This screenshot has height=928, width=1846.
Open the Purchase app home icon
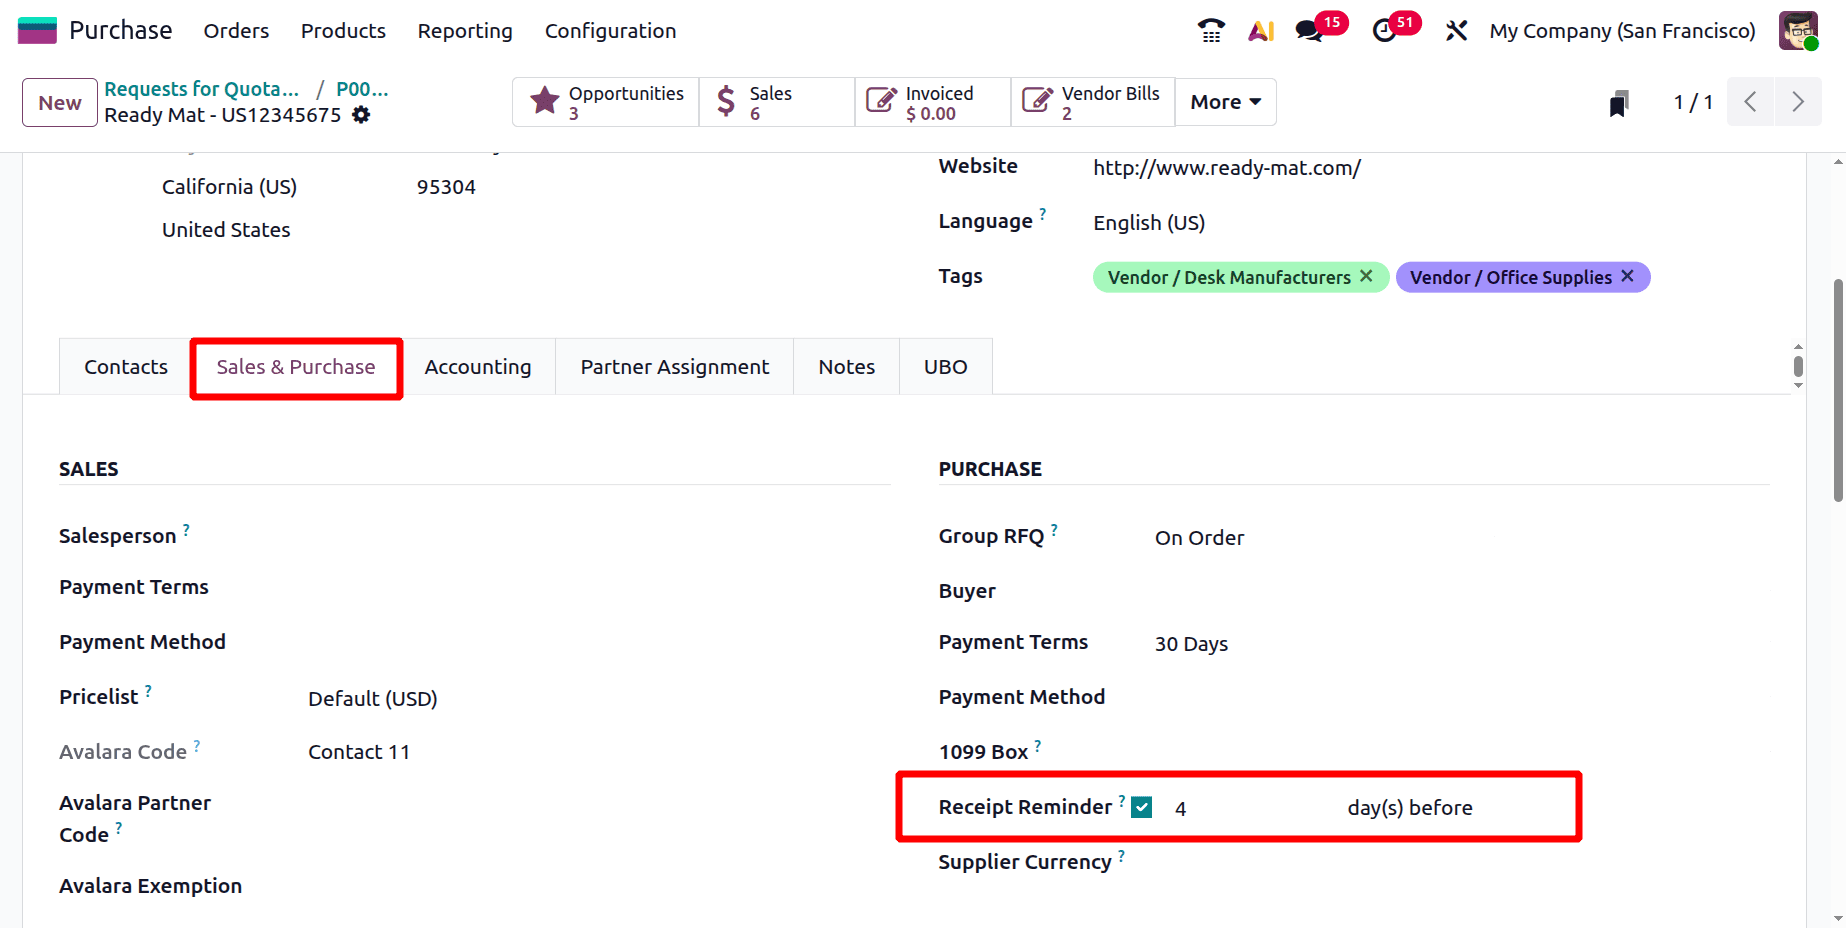coord(36,30)
